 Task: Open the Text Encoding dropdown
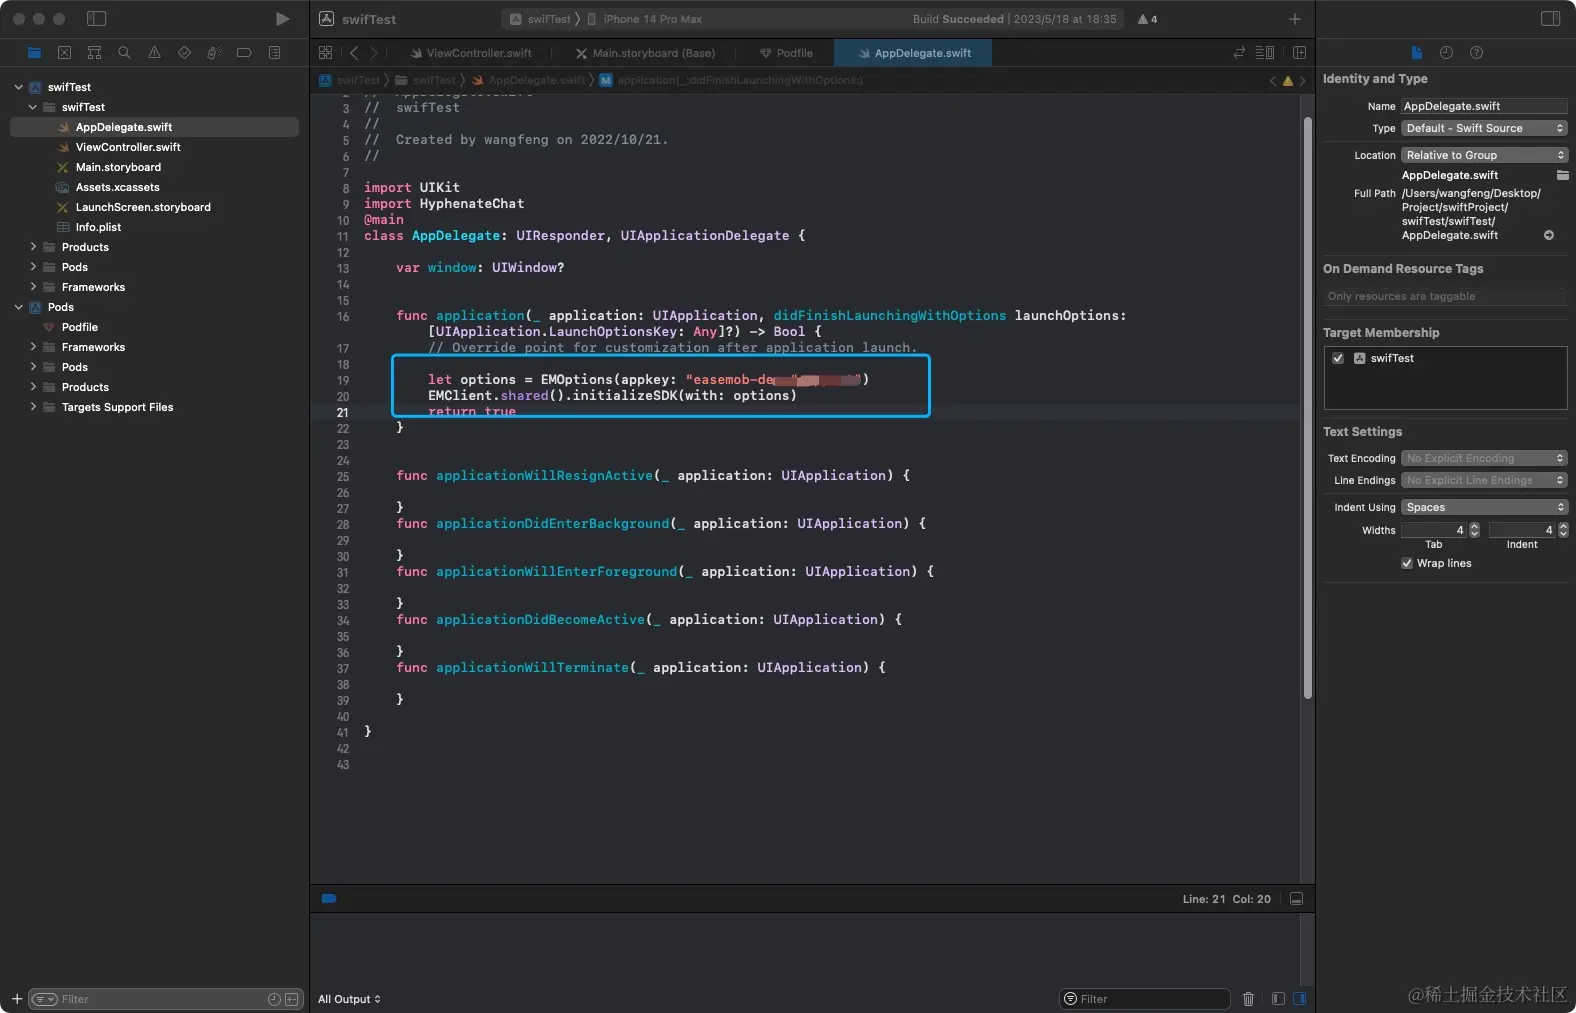[x=1484, y=458]
